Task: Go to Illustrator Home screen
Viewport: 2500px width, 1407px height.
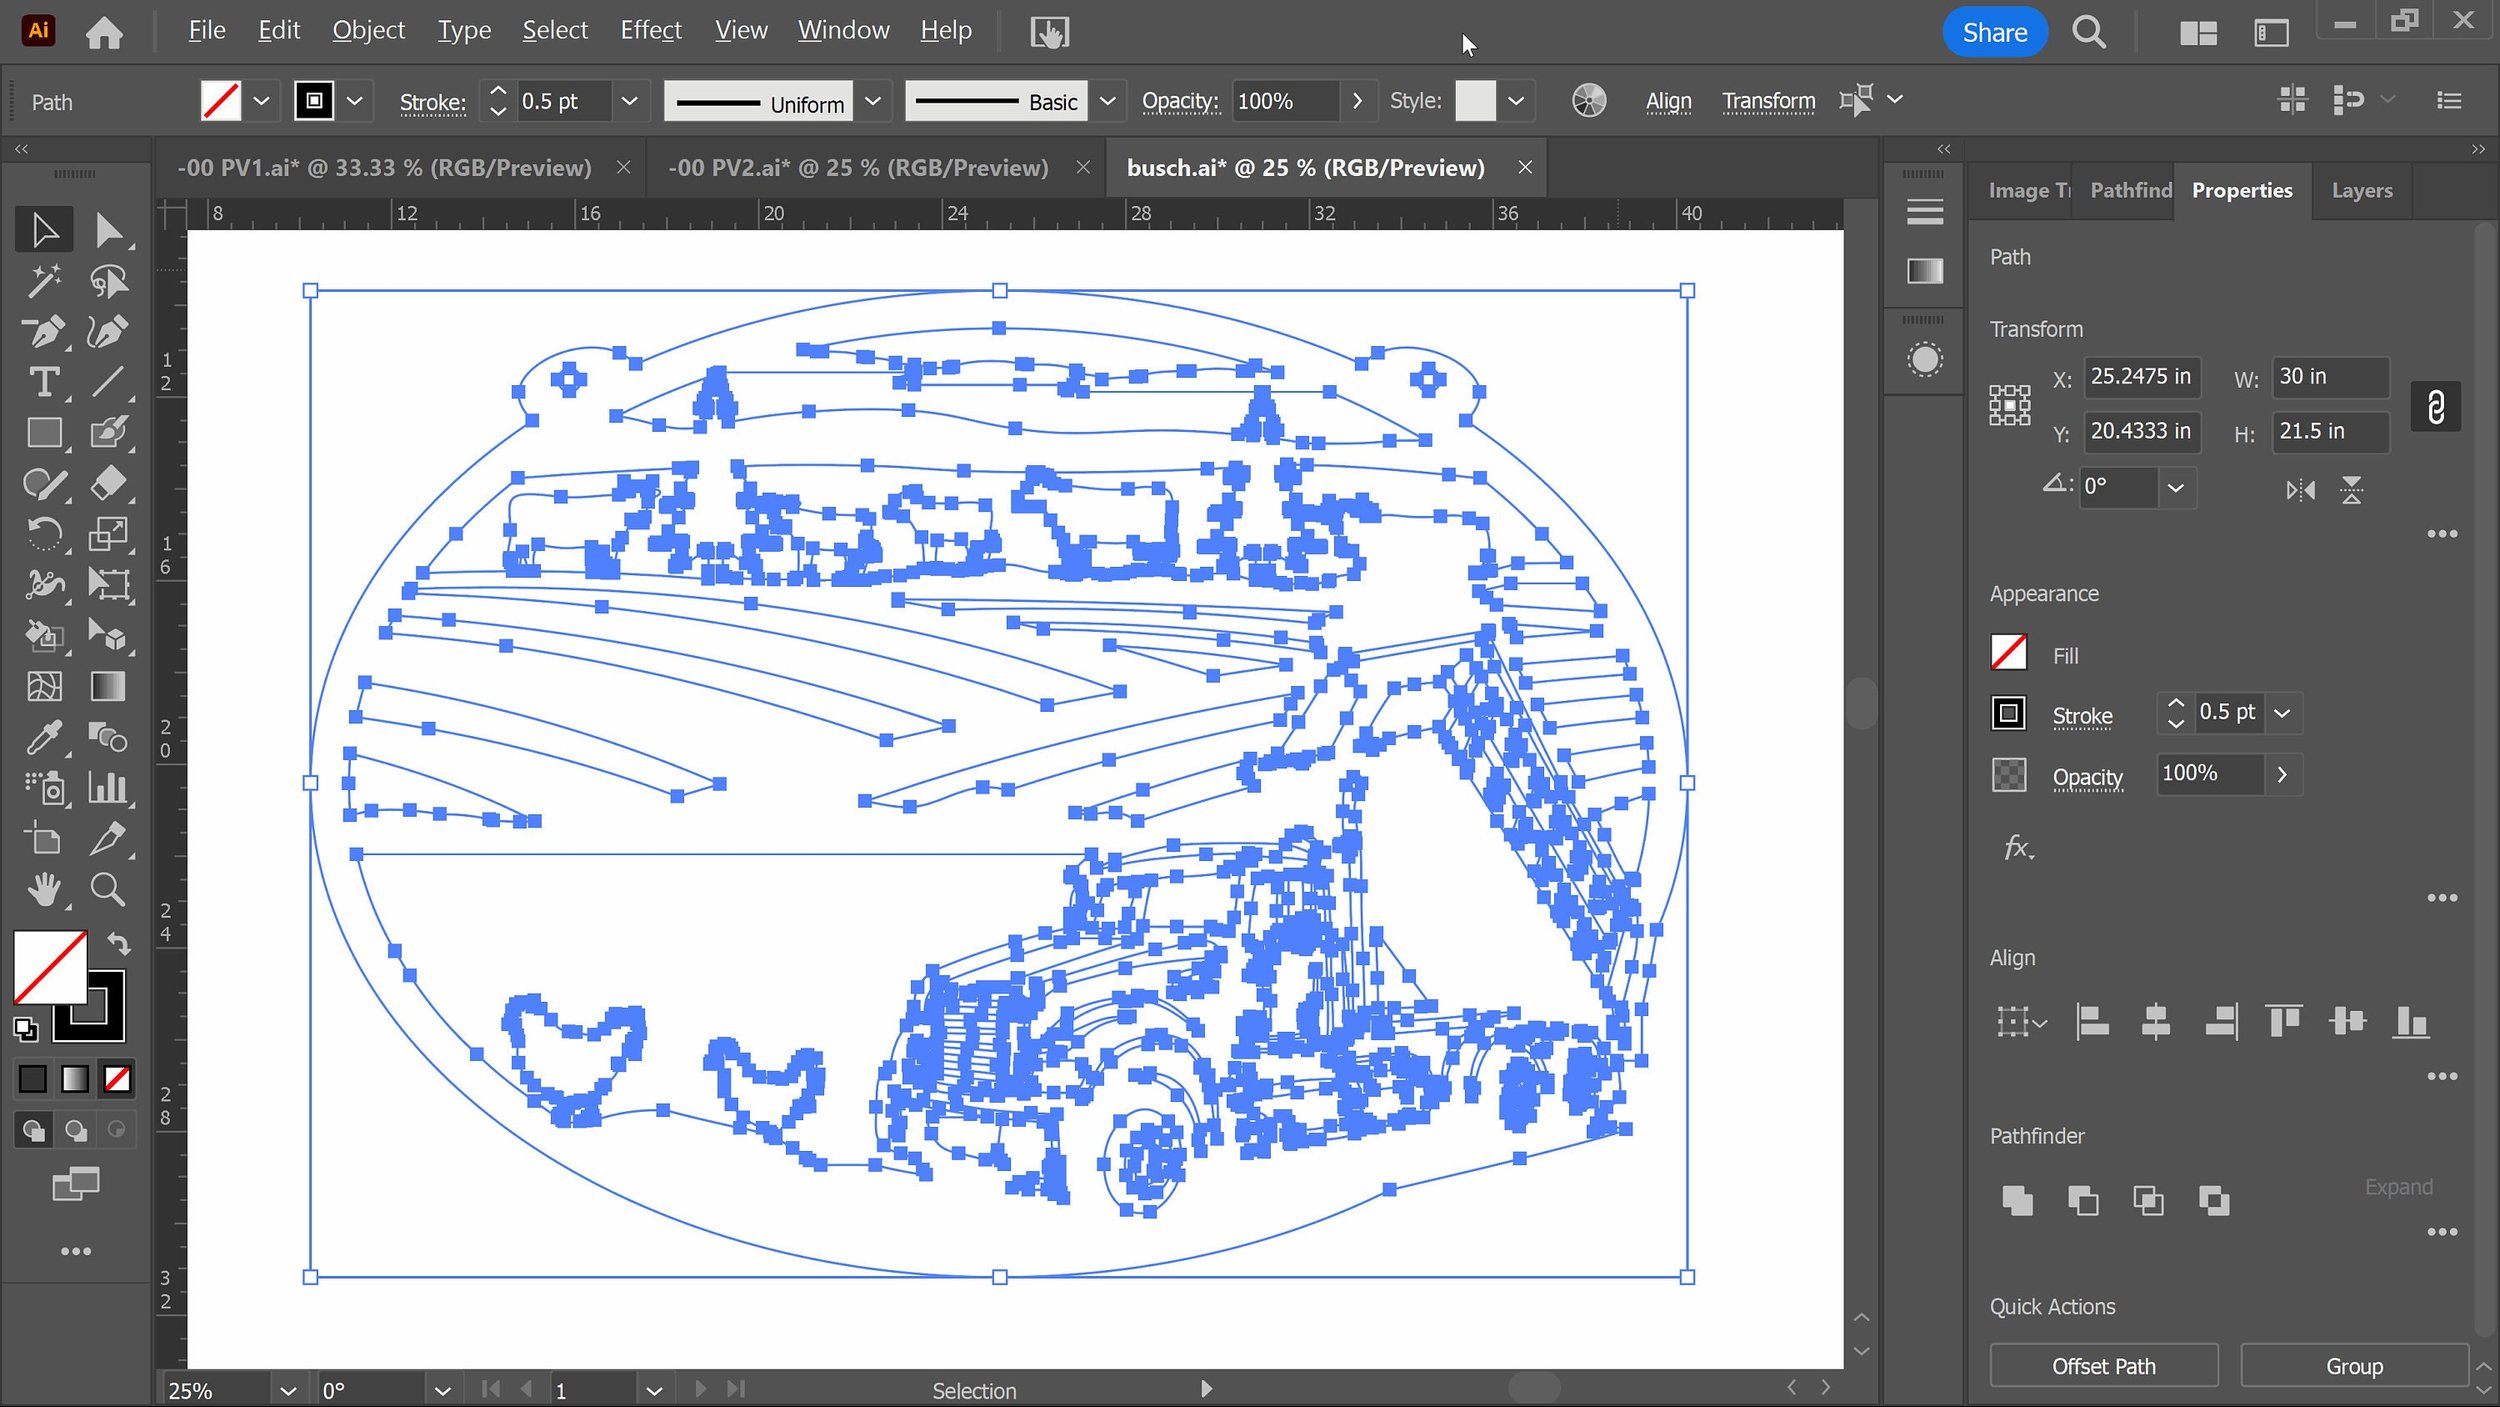Action: [104, 33]
